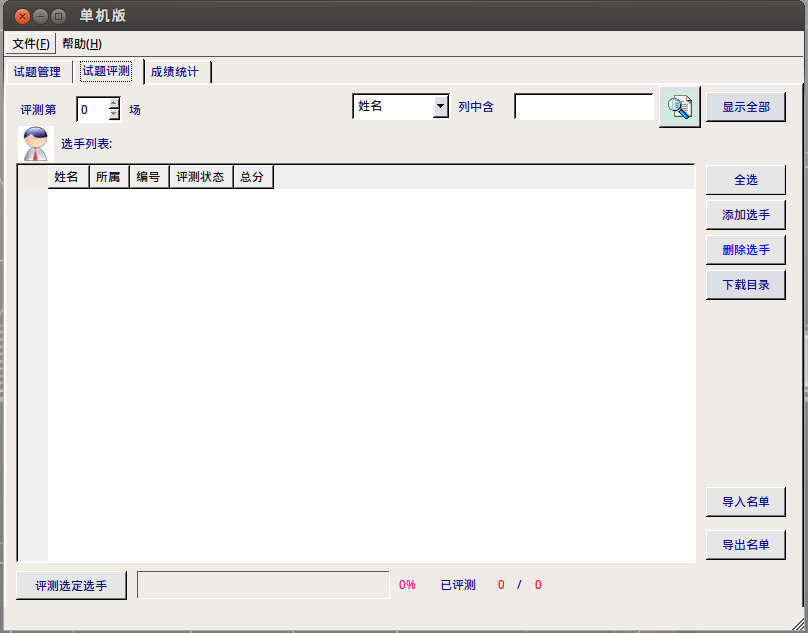Click the 导入名单 button
The image size is (808, 633).
click(x=746, y=502)
